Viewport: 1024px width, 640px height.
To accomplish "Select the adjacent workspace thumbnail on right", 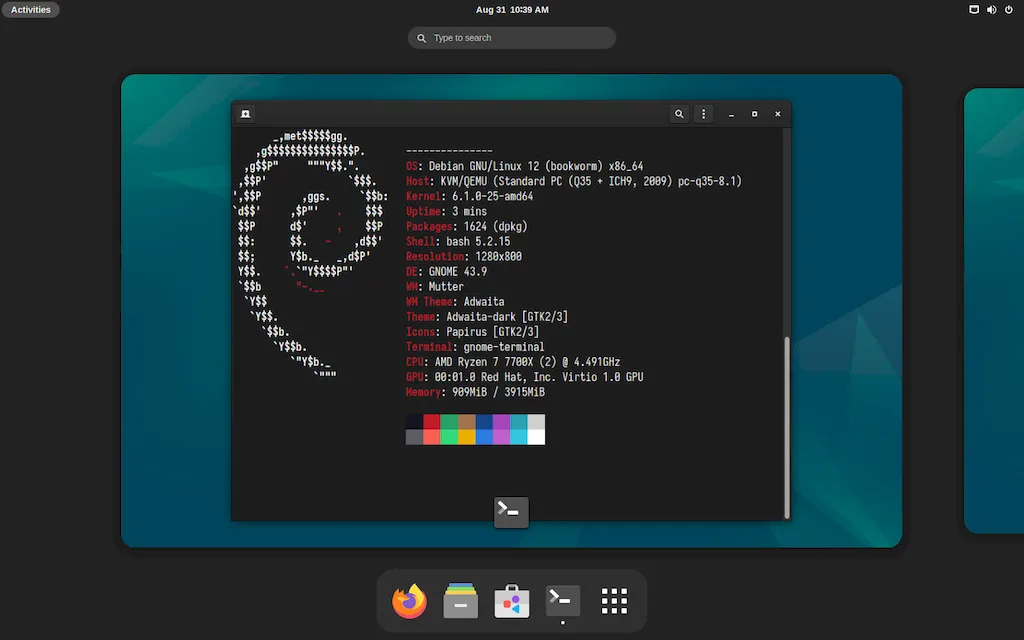I will [x=994, y=311].
